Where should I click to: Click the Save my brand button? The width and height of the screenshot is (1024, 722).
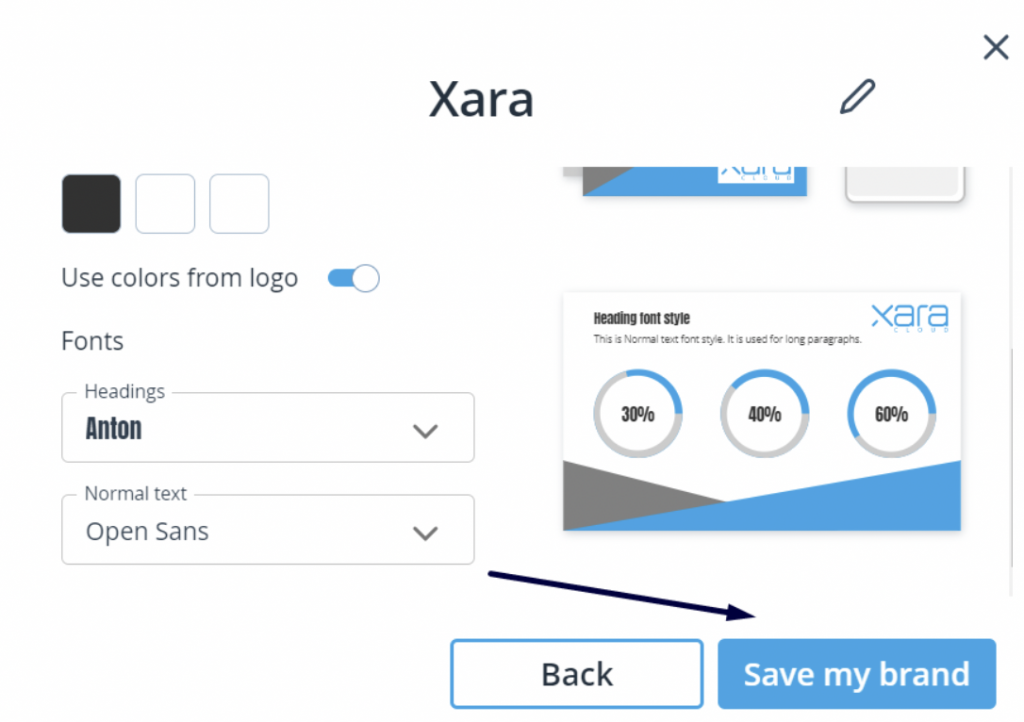[x=857, y=674]
